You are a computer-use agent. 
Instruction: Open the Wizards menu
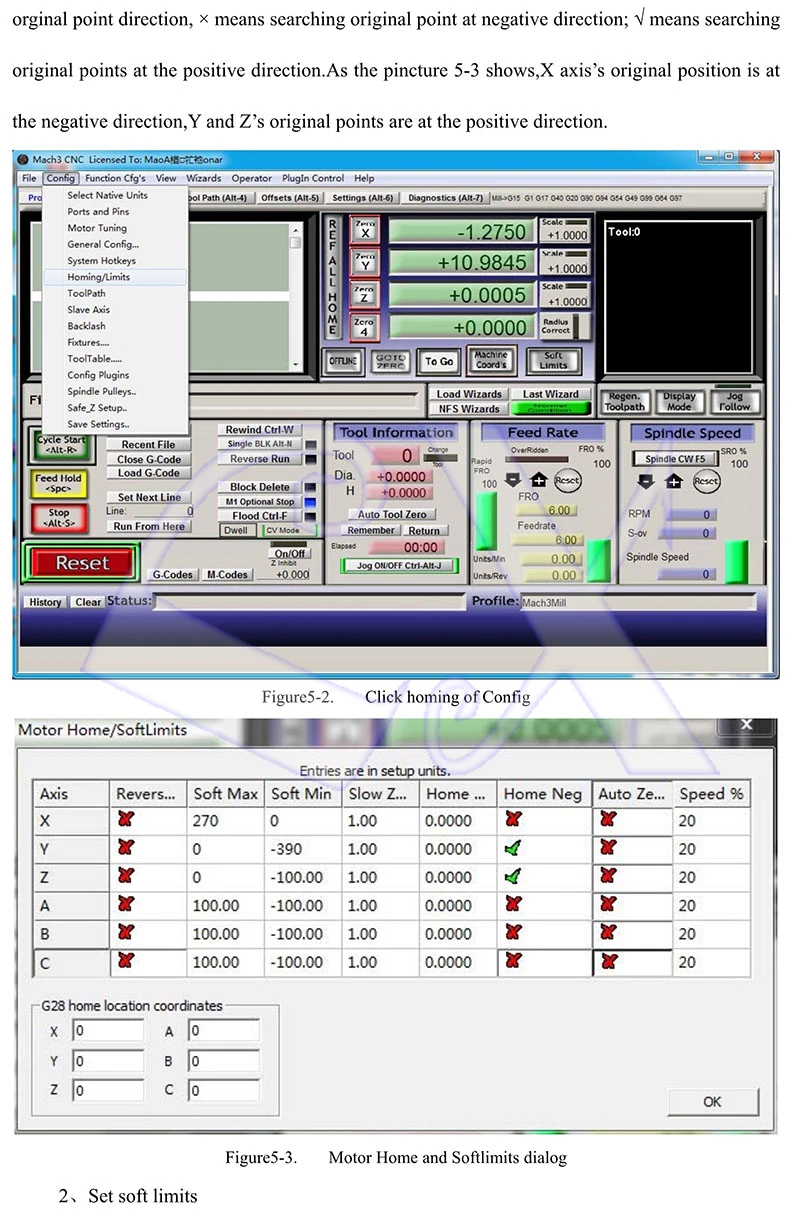(x=203, y=178)
